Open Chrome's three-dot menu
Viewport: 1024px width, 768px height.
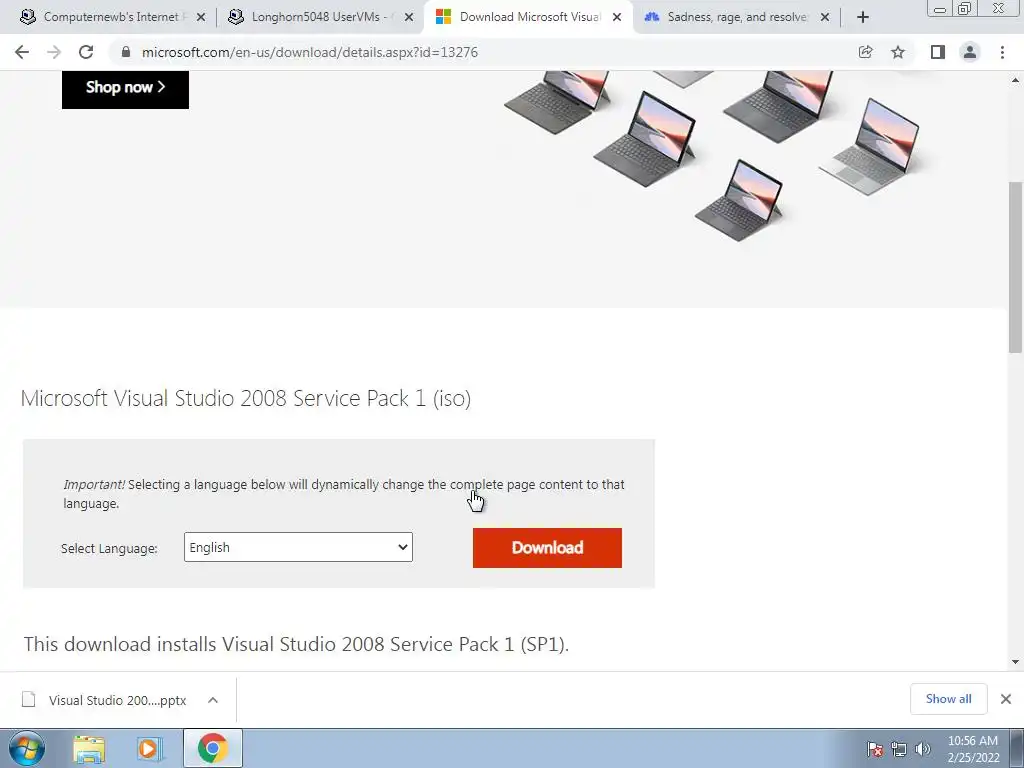coord(1002,52)
